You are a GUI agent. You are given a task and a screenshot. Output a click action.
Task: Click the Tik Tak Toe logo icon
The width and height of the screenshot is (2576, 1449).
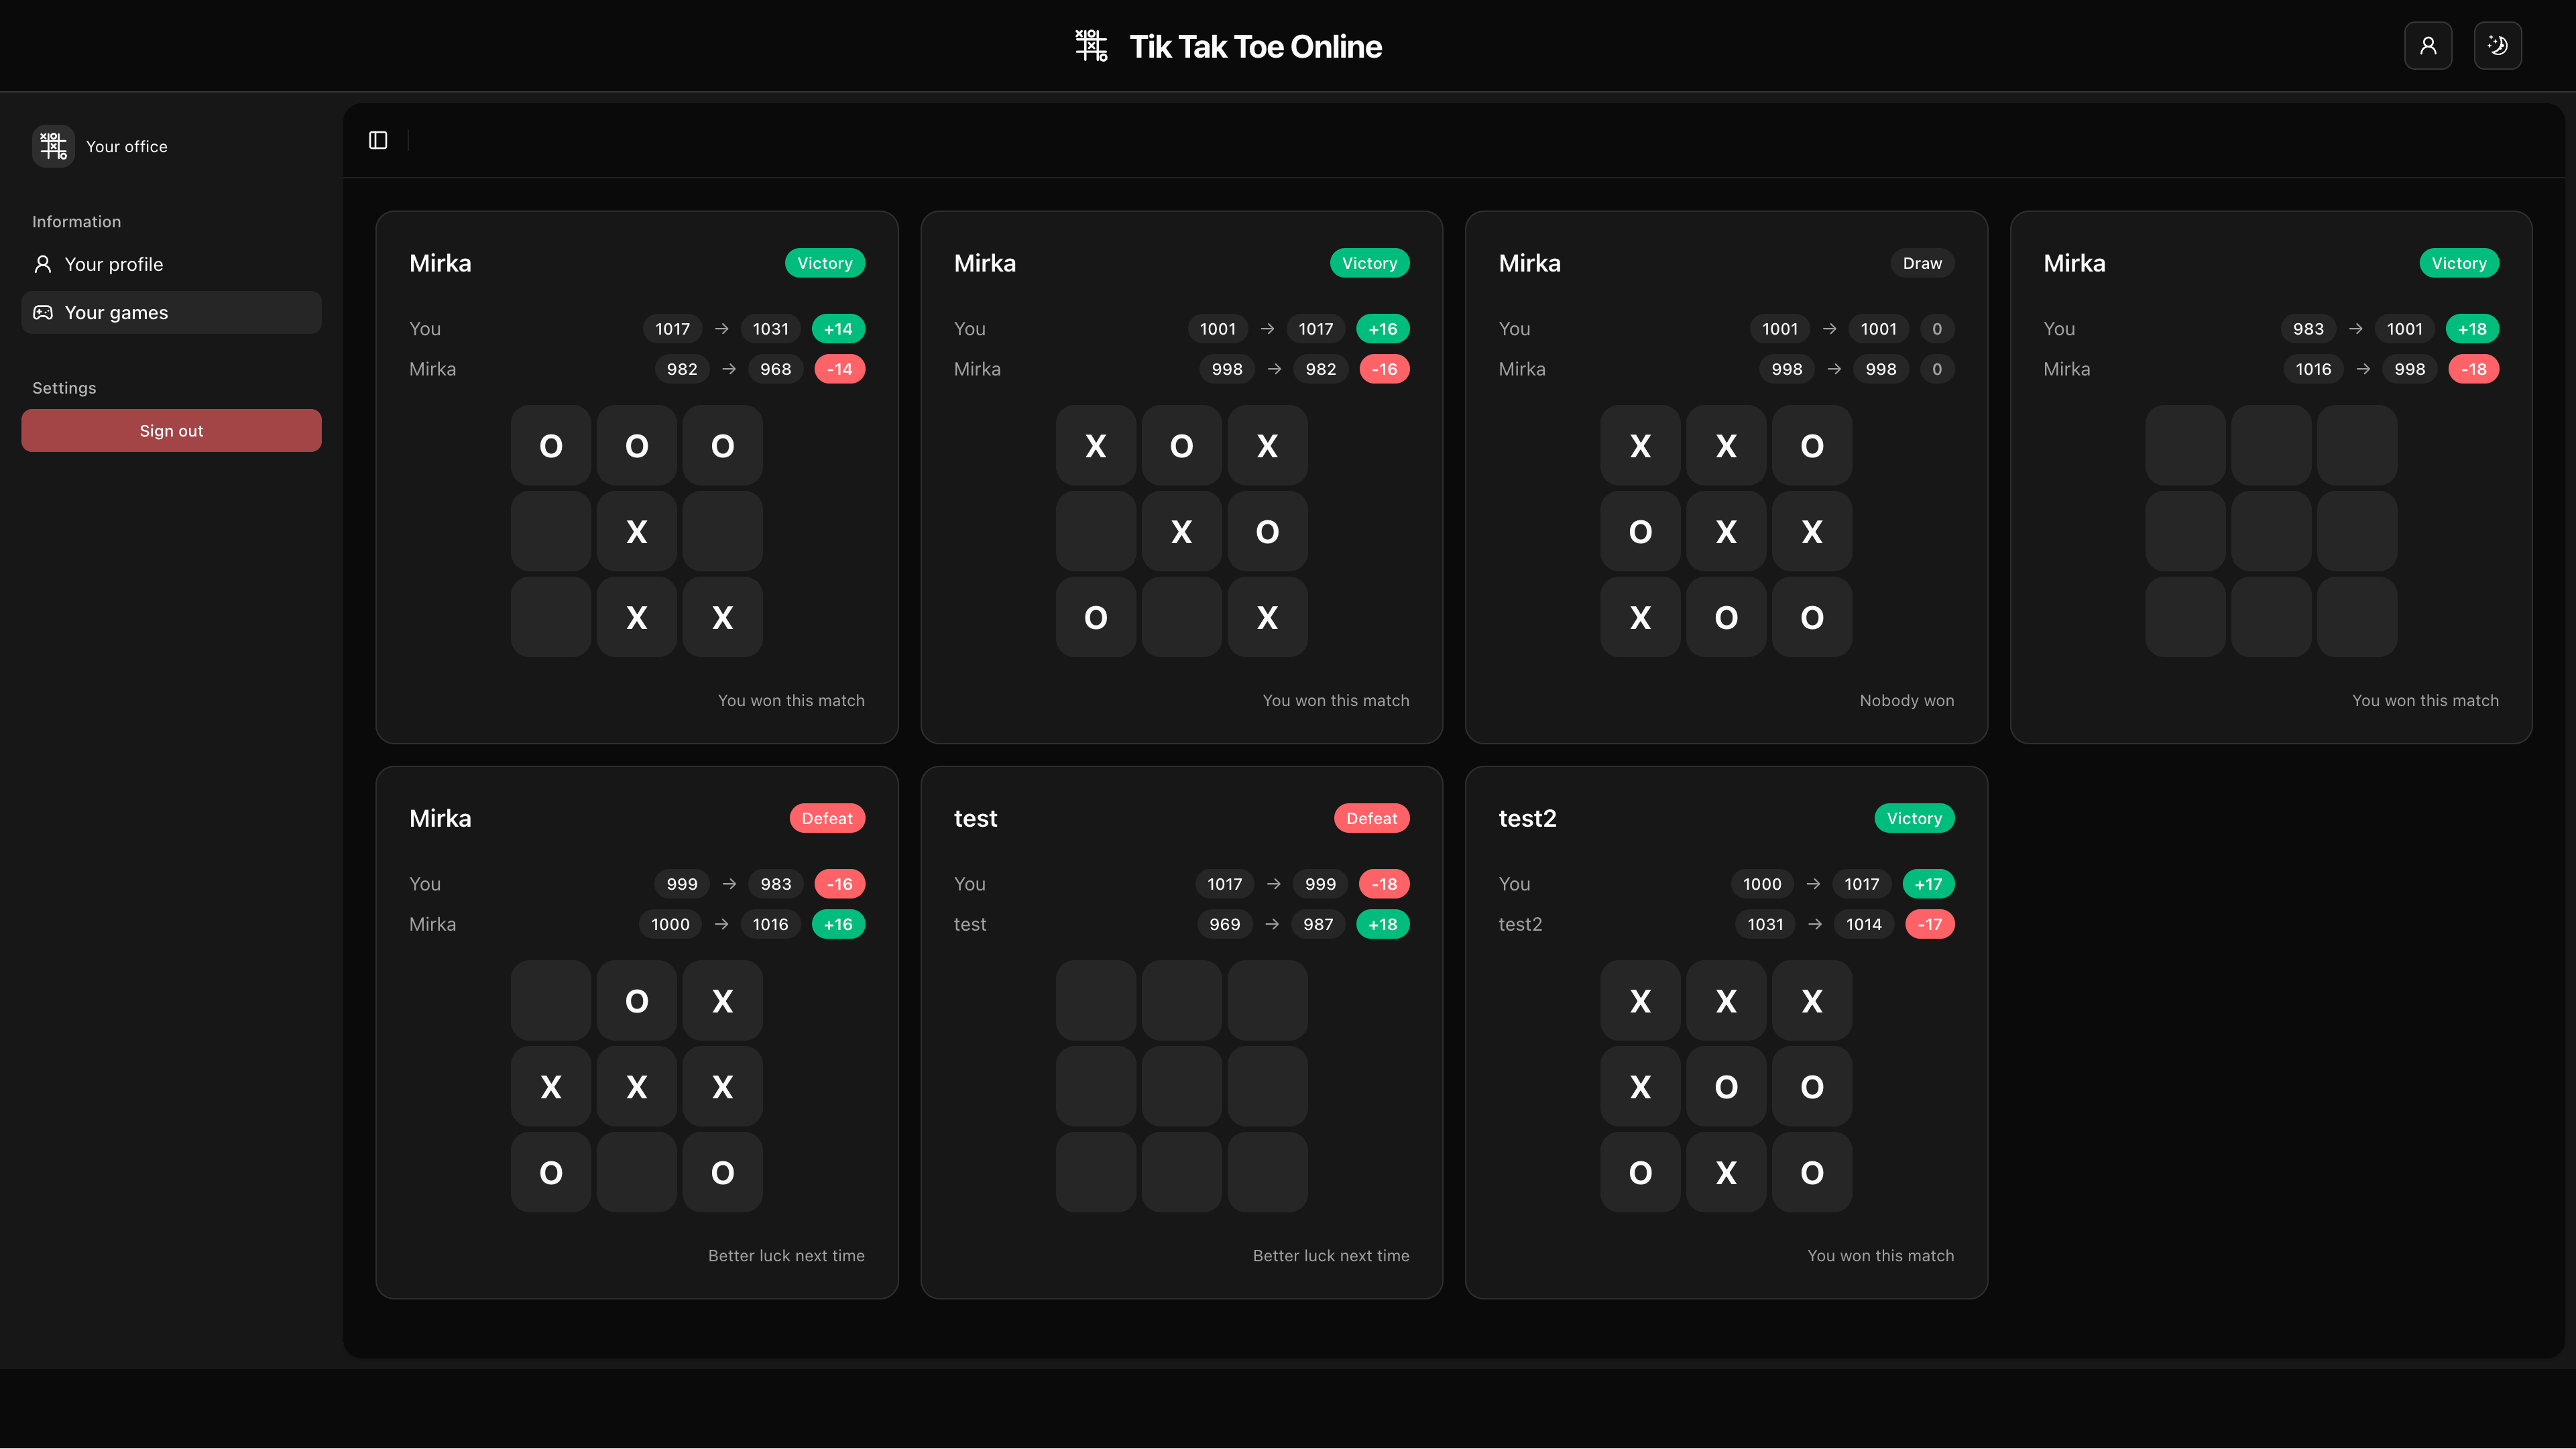coord(1090,45)
